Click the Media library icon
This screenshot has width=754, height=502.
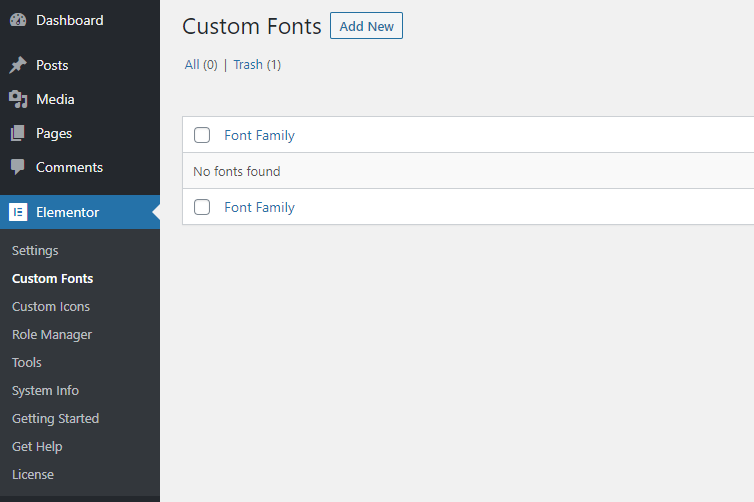pos(18,99)
